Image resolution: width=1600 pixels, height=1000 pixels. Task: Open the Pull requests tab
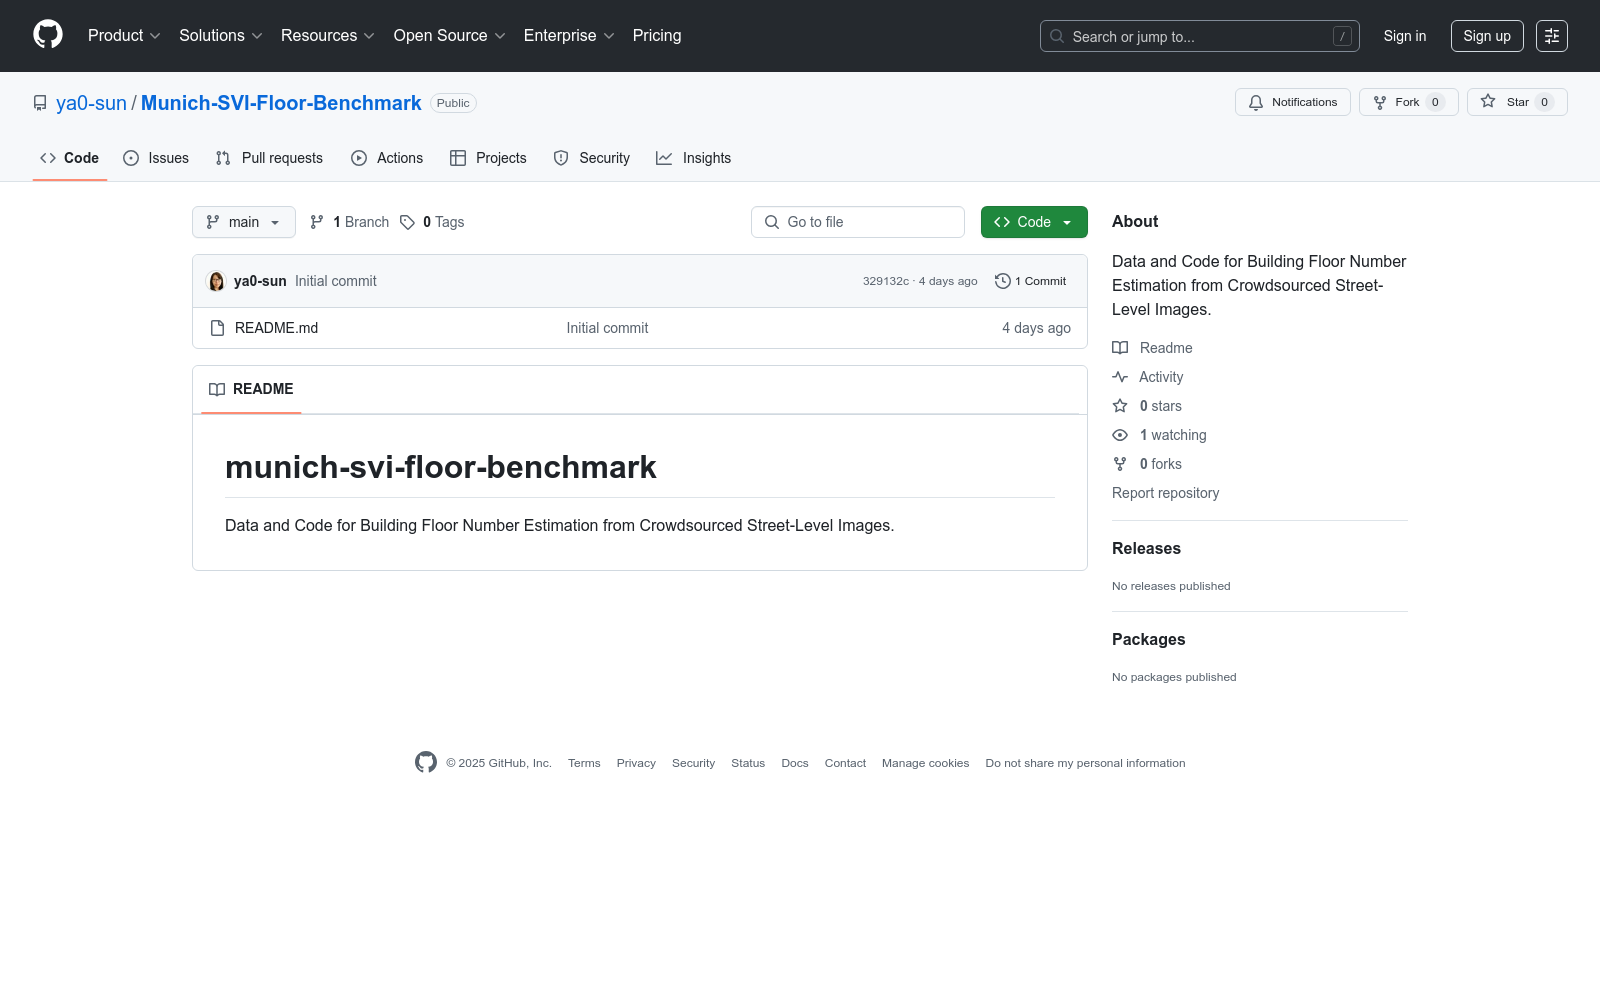[269, 158]
